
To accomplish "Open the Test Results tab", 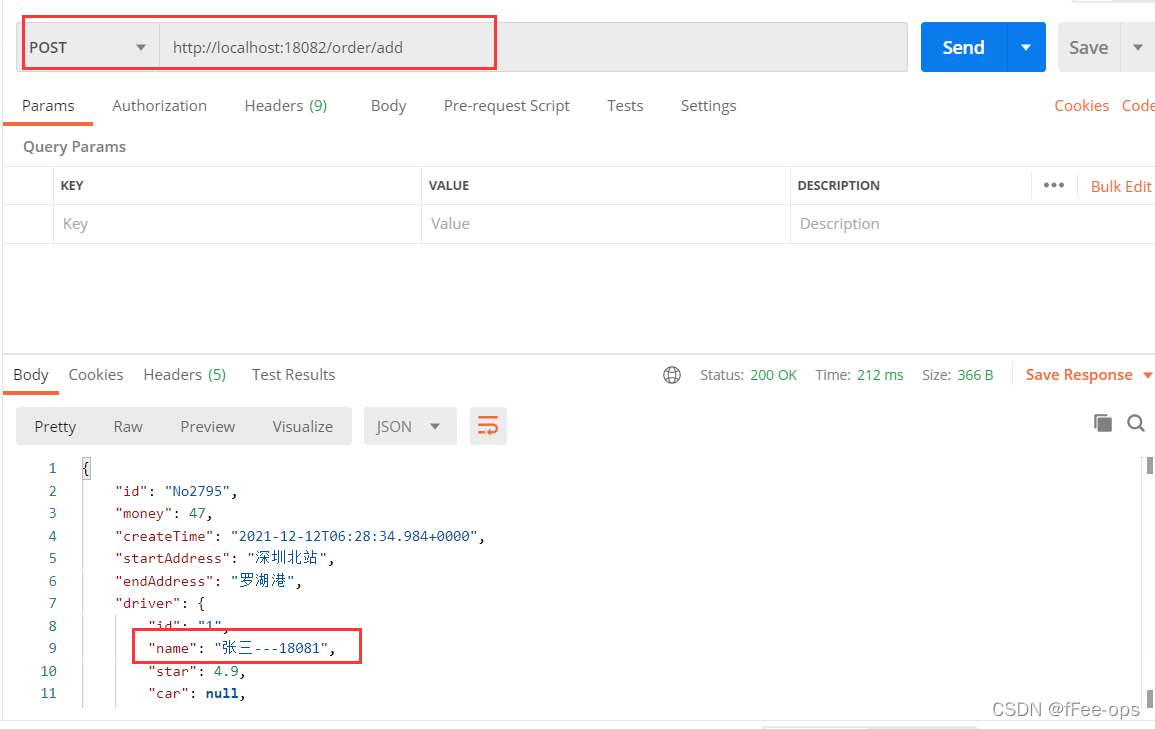I will (x=293, y=375).
